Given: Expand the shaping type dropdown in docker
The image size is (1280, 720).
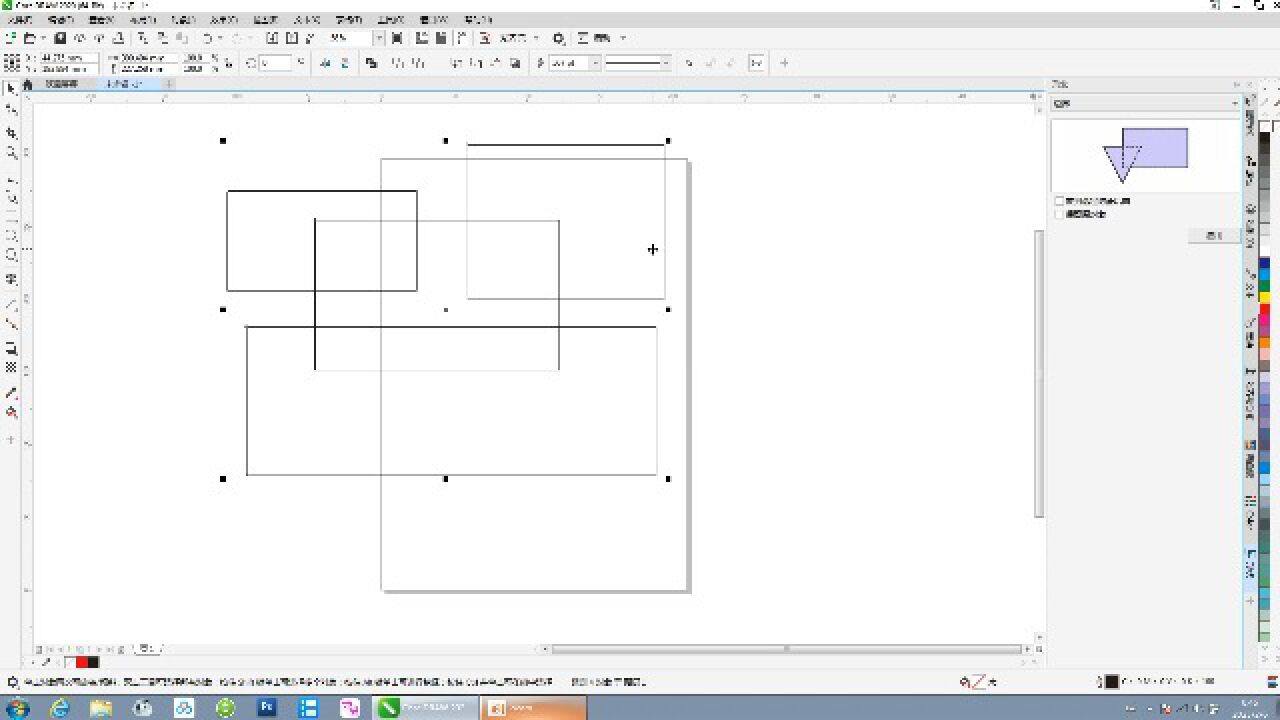Looking at the screenshot, I should (1235, 103).
